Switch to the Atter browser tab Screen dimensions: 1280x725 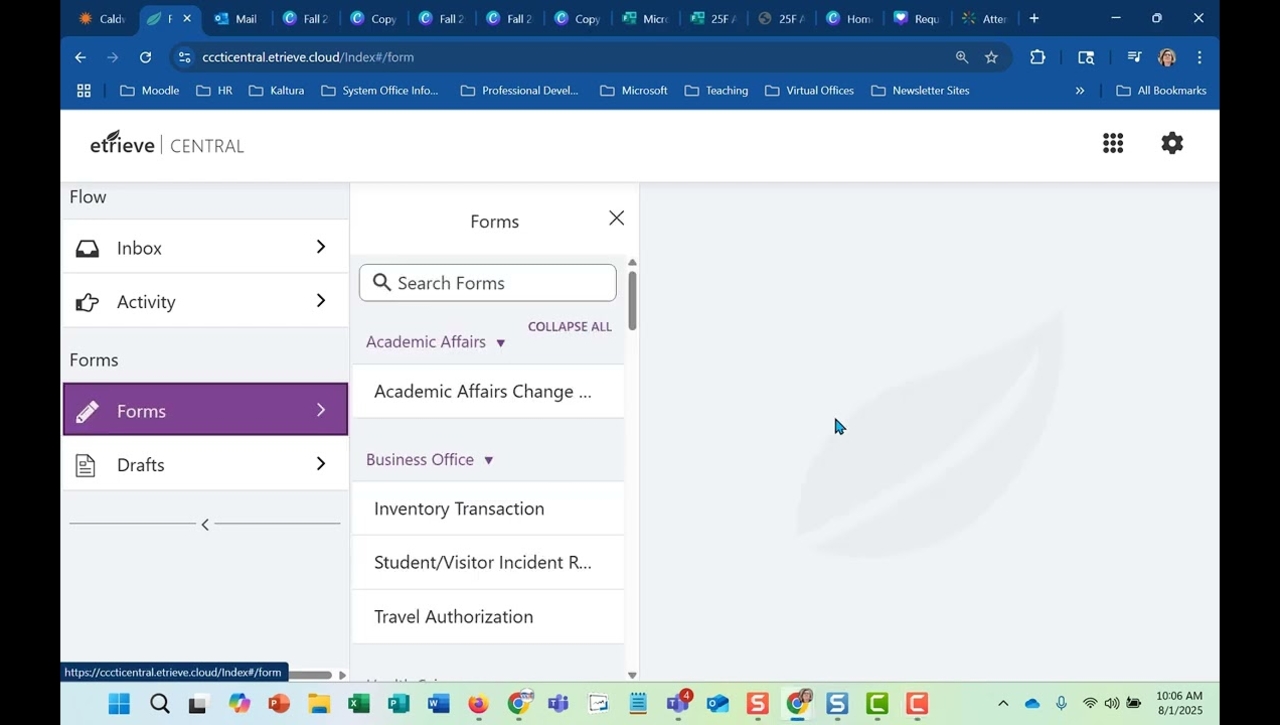tap(984, 18)
